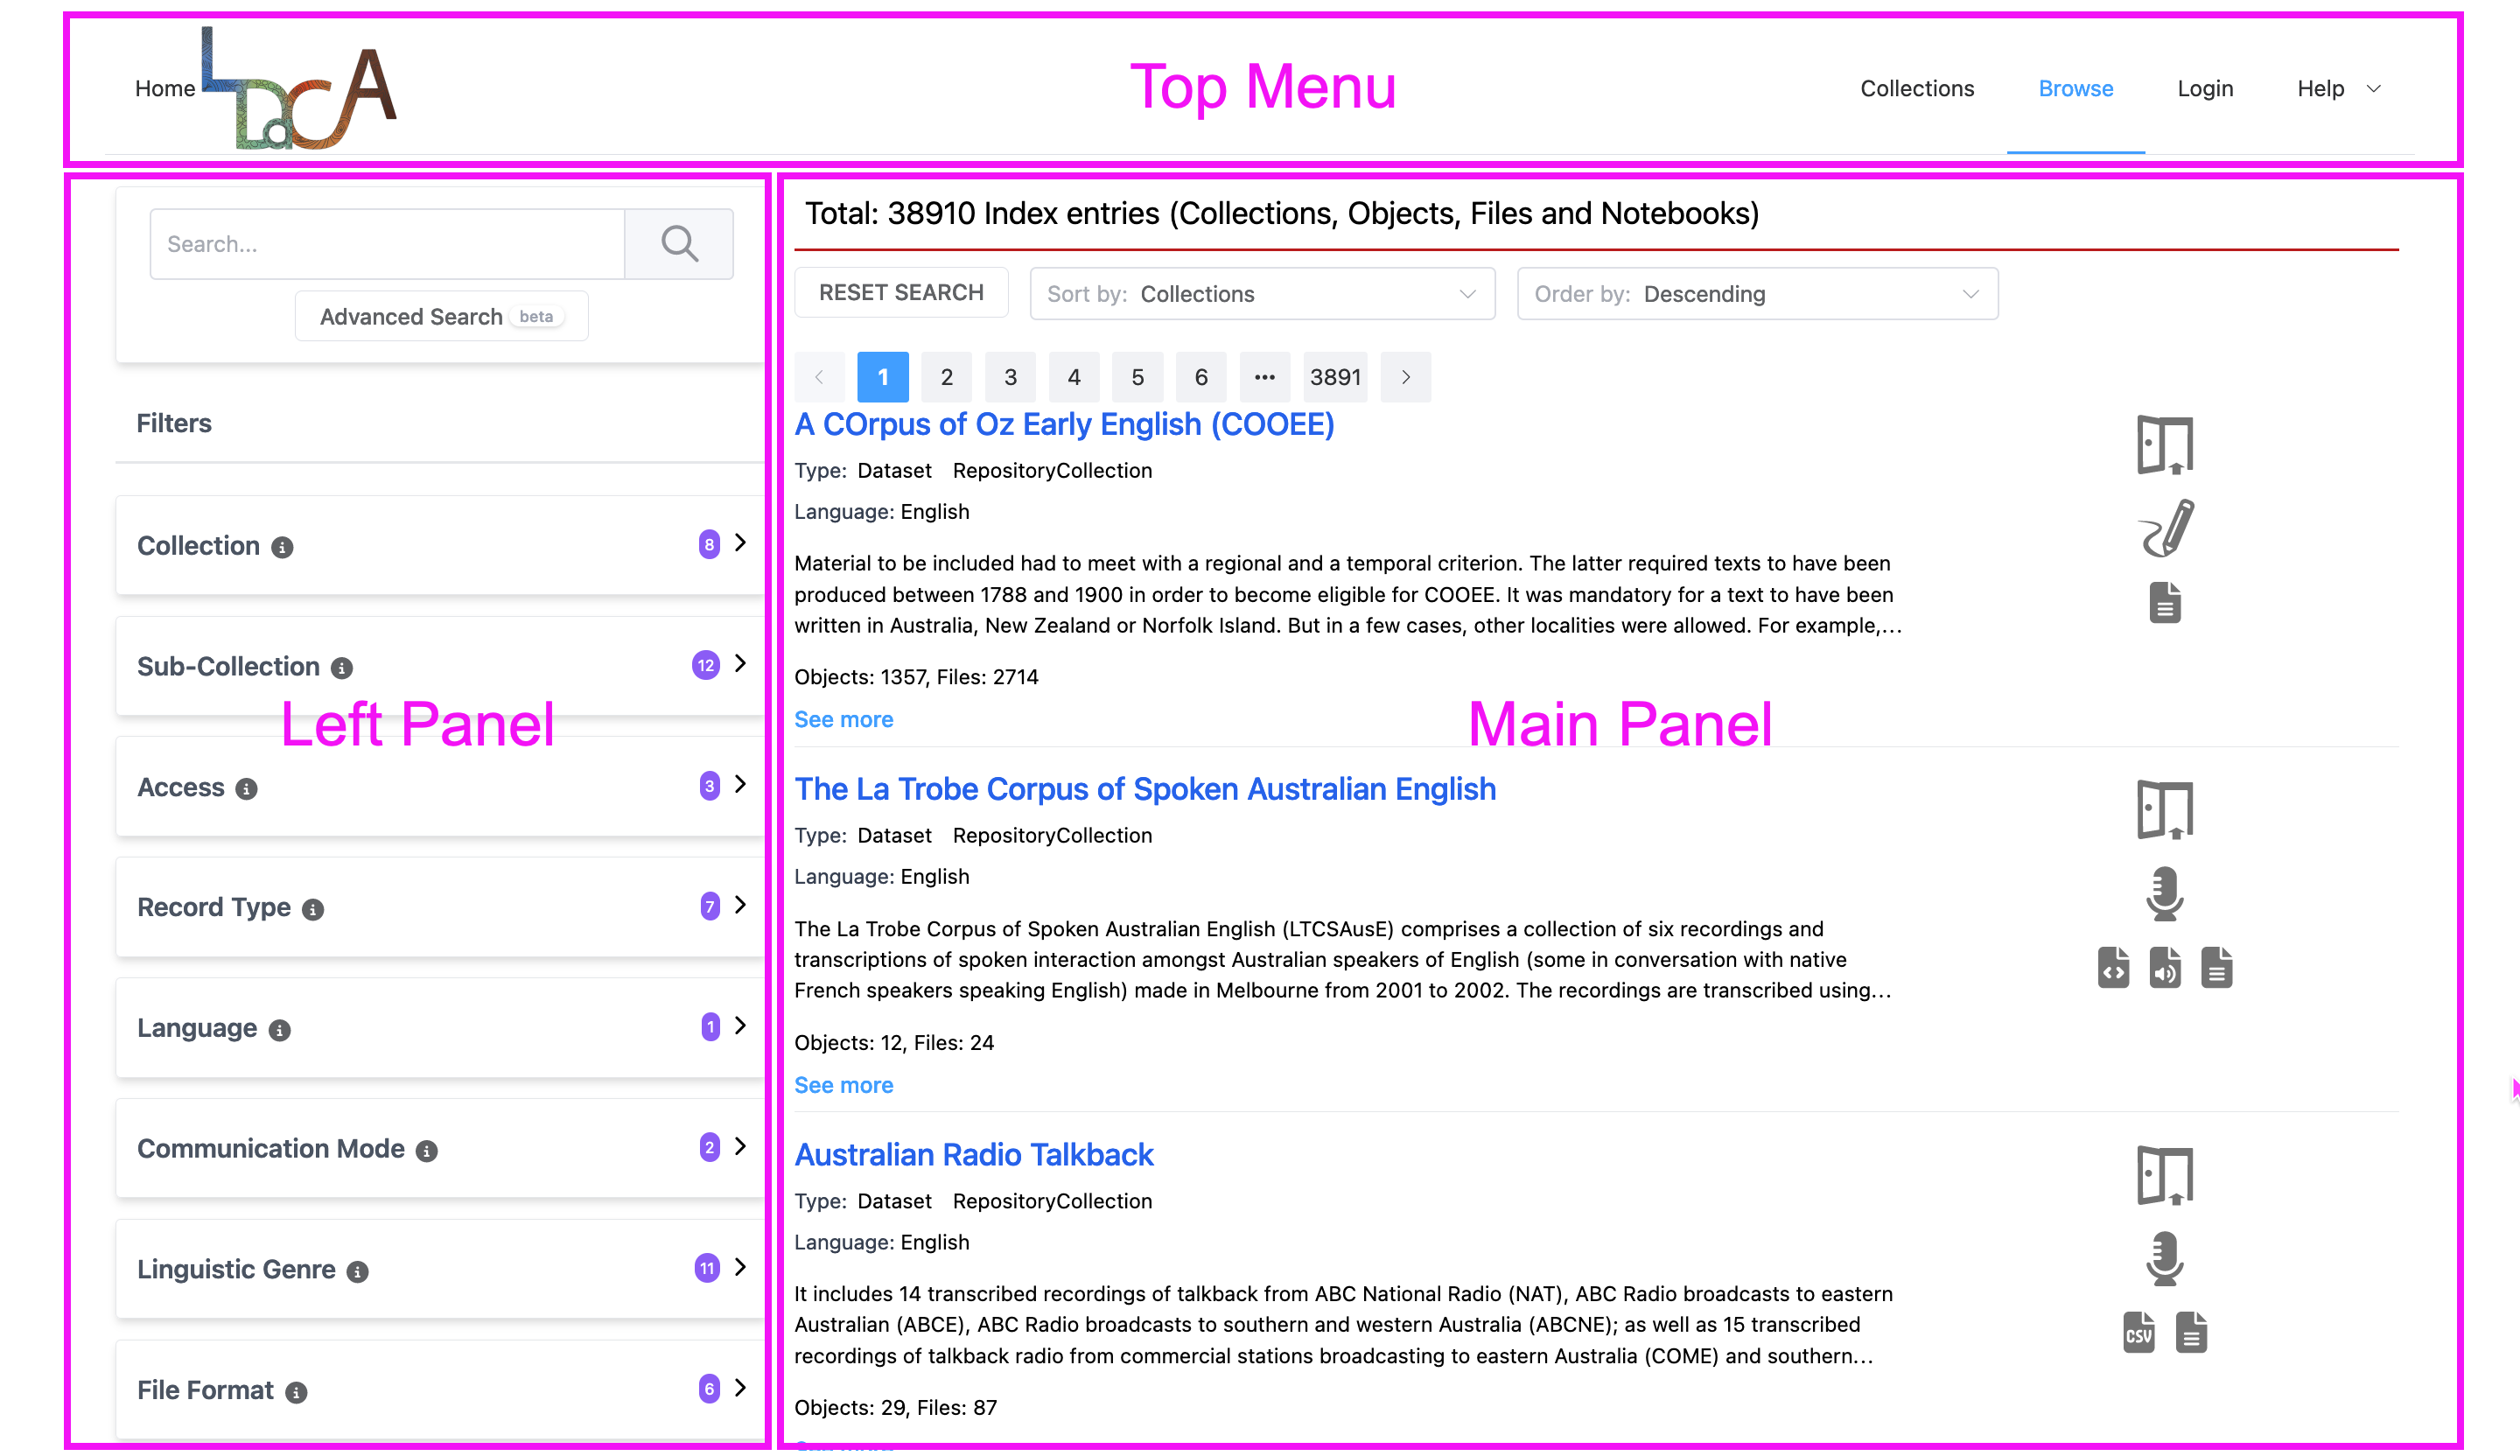The height and width of the screenshot is (1456, 2520).
Task: Click Reset Search button
Action: click(901, 291)
